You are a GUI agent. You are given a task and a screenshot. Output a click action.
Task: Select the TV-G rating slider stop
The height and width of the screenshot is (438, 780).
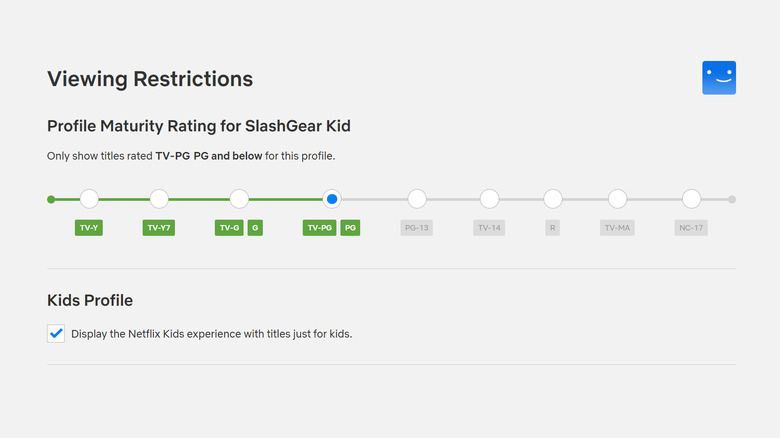239,199
